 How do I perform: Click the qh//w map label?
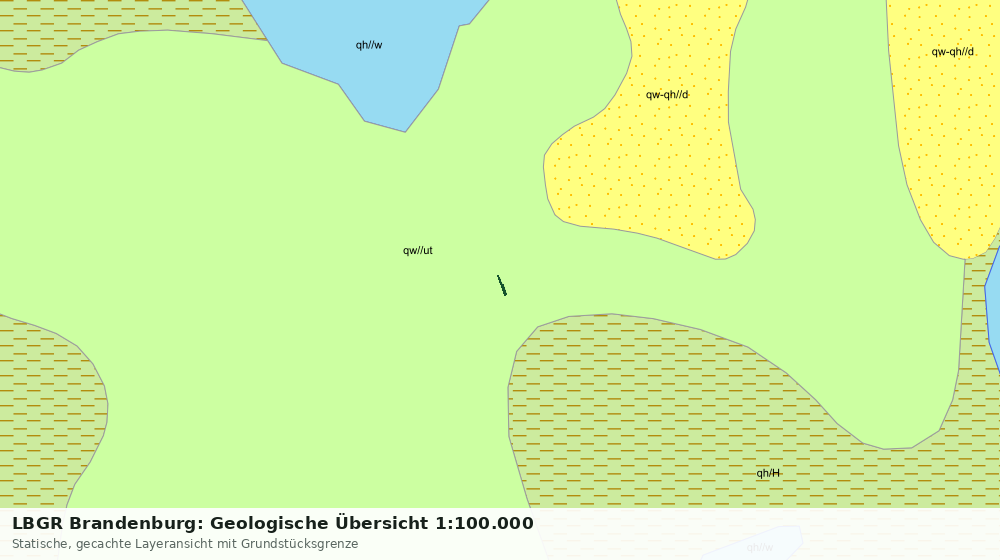coord(369,45)
